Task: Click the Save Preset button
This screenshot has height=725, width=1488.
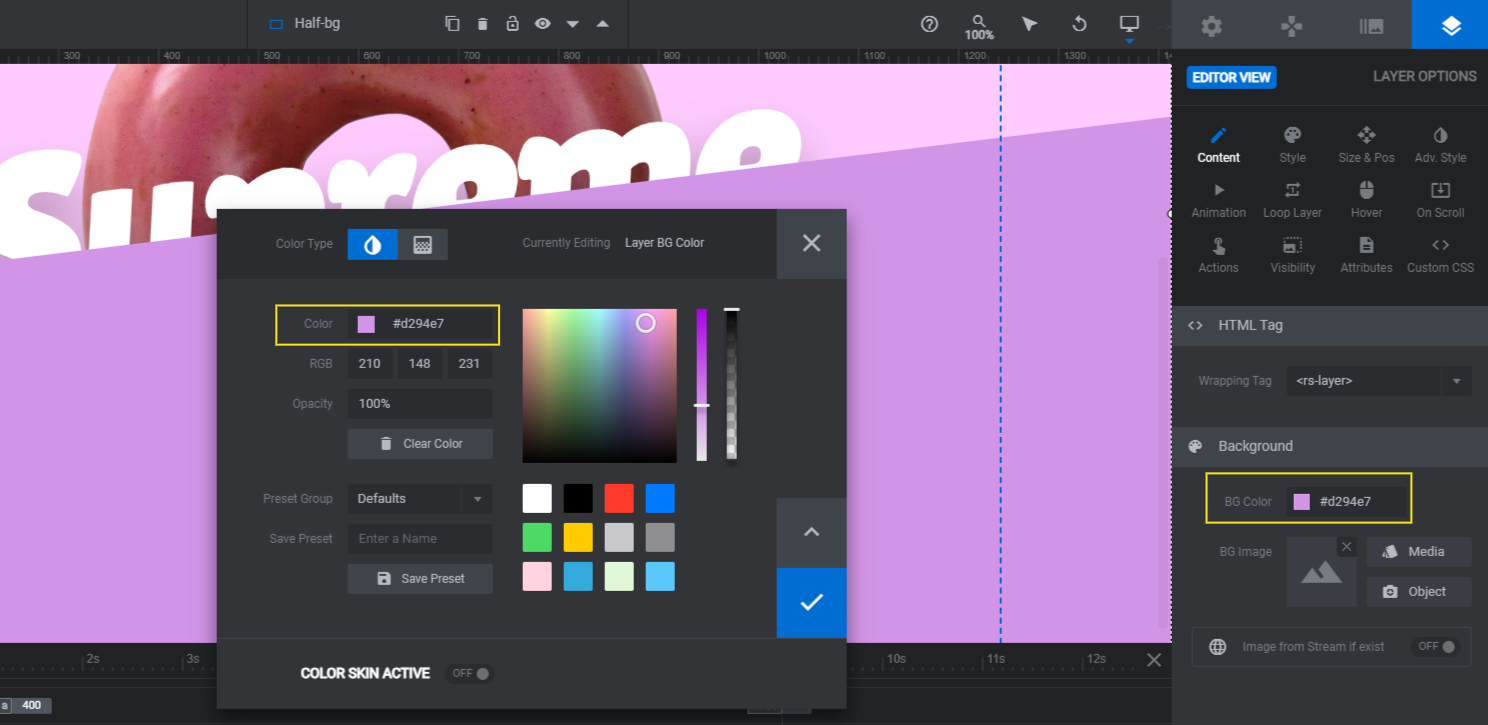Action: [420, 579]
